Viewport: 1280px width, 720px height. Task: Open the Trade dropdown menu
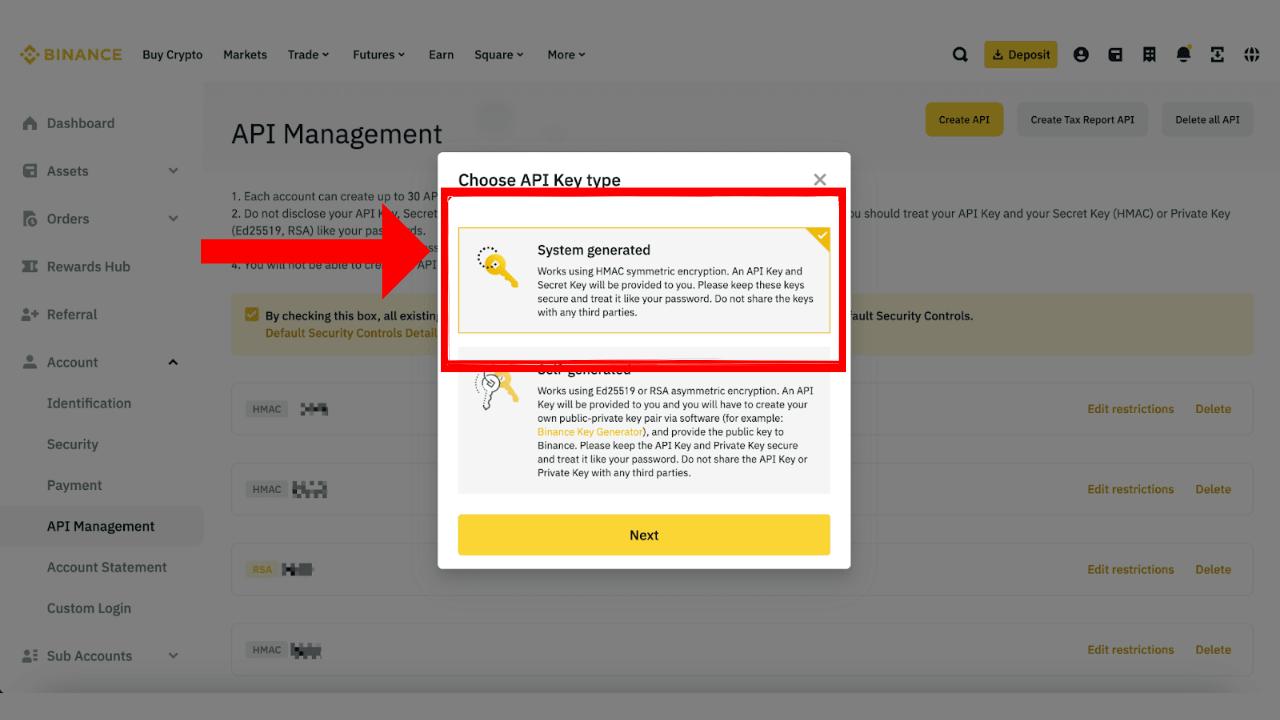(308, 55)
